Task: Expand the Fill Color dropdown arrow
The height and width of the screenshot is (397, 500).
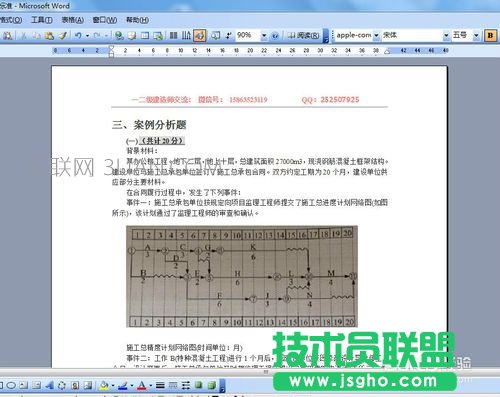Action: [113, 386]
